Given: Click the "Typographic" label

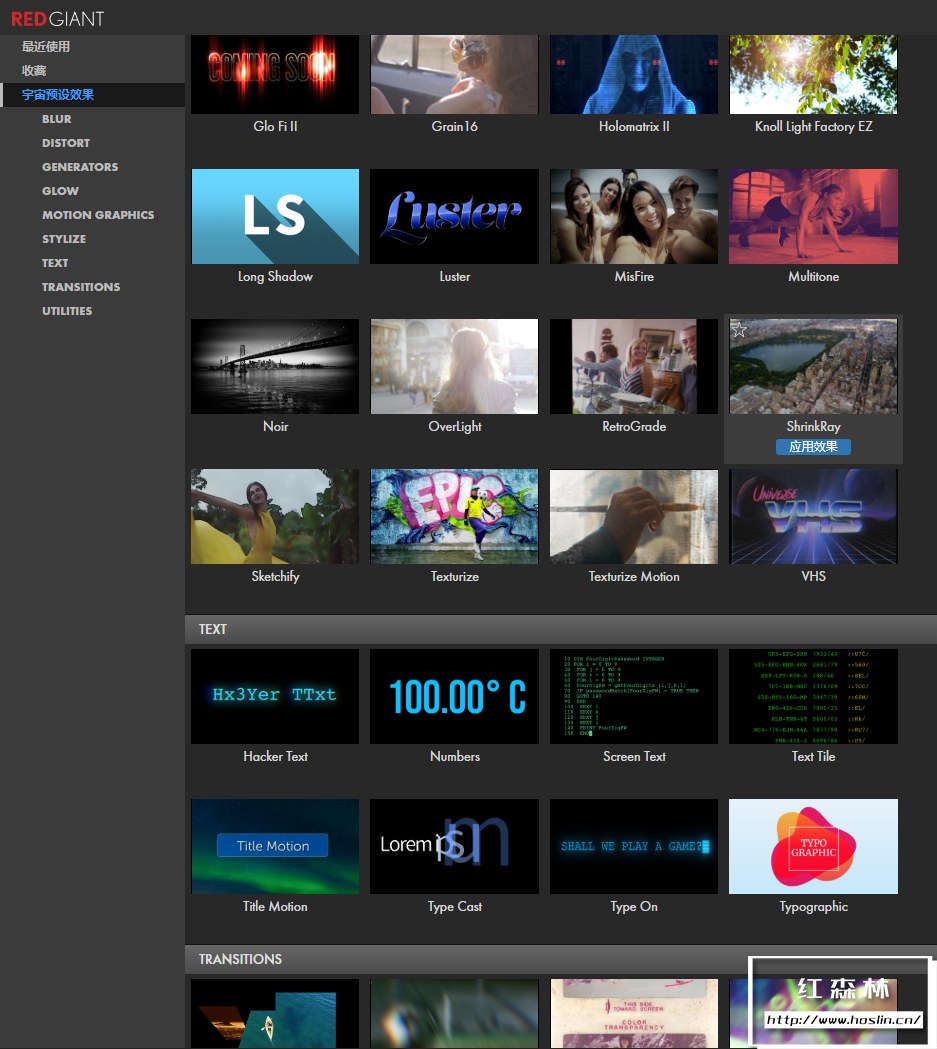Looking at the screenshot, I should [813, 907].
